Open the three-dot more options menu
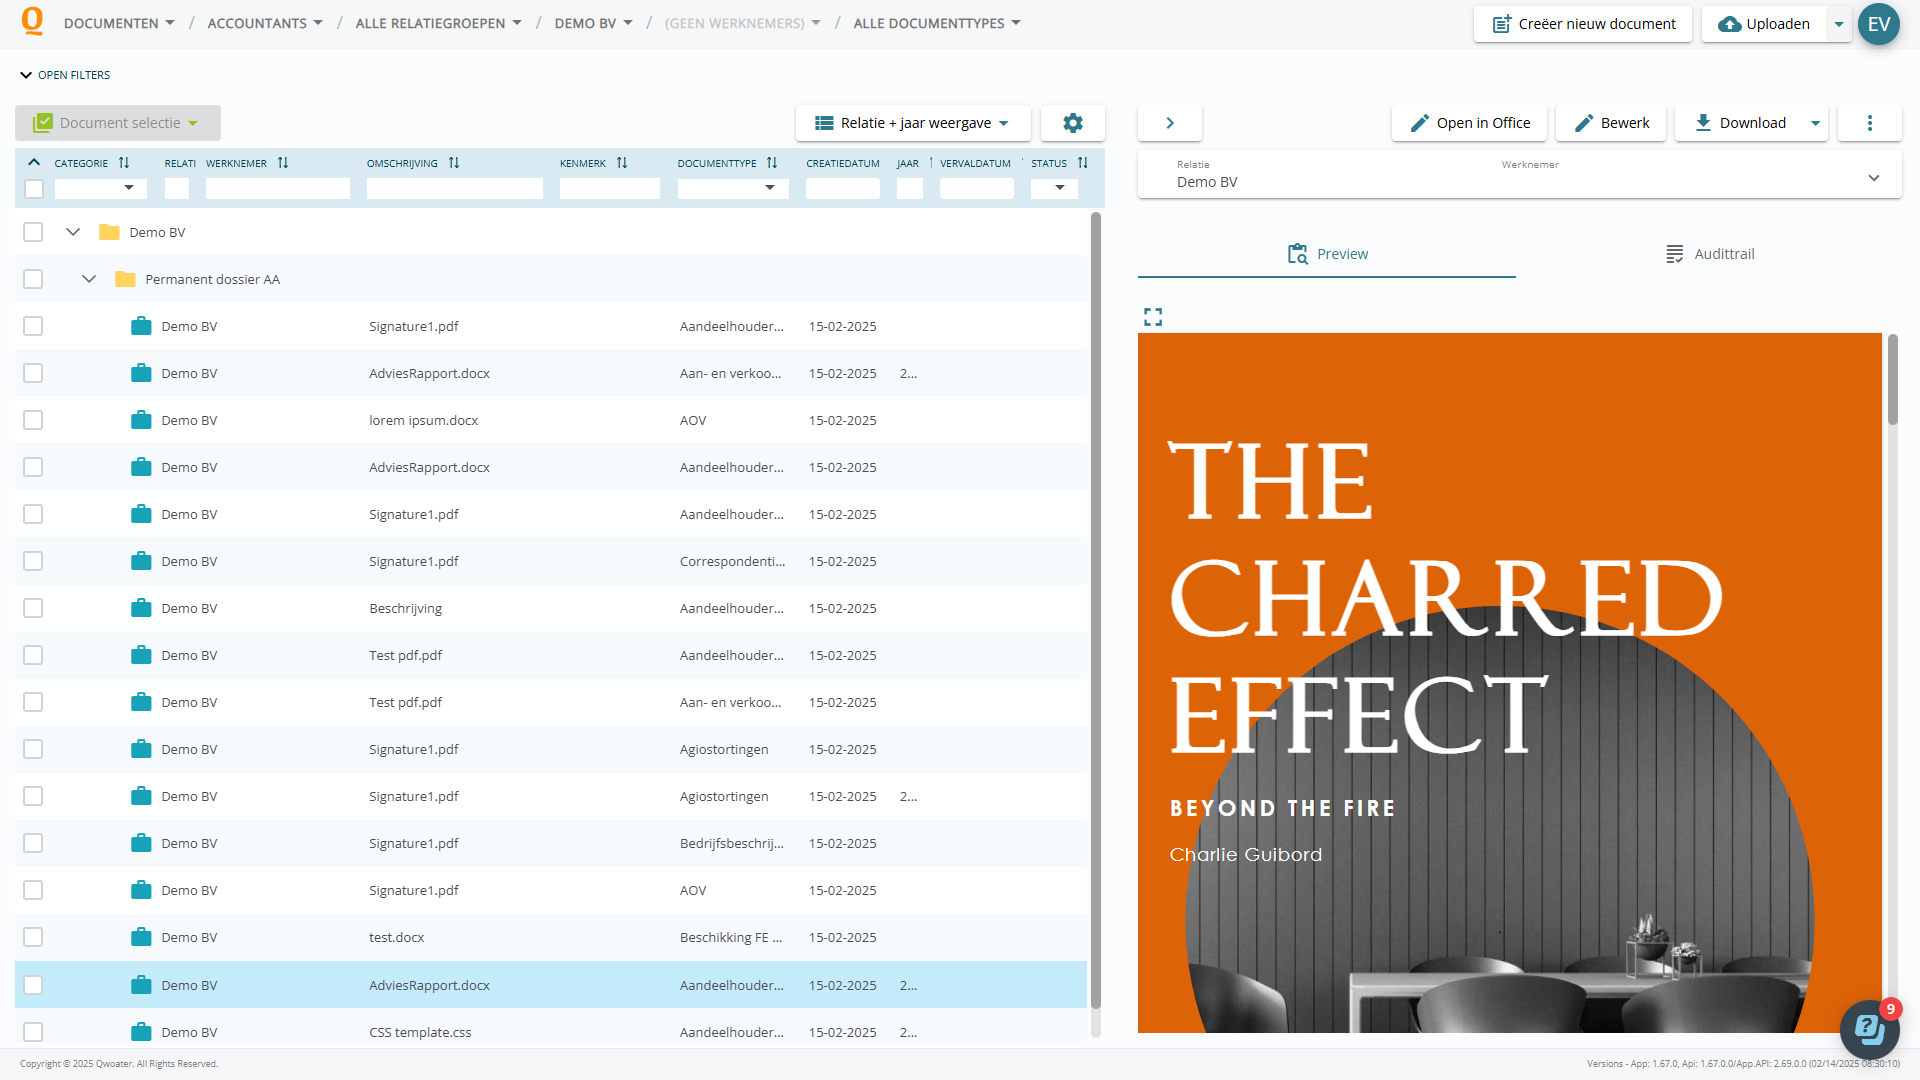The width and height of the screenshot is (1920, 1080). tap(1869, 123)
